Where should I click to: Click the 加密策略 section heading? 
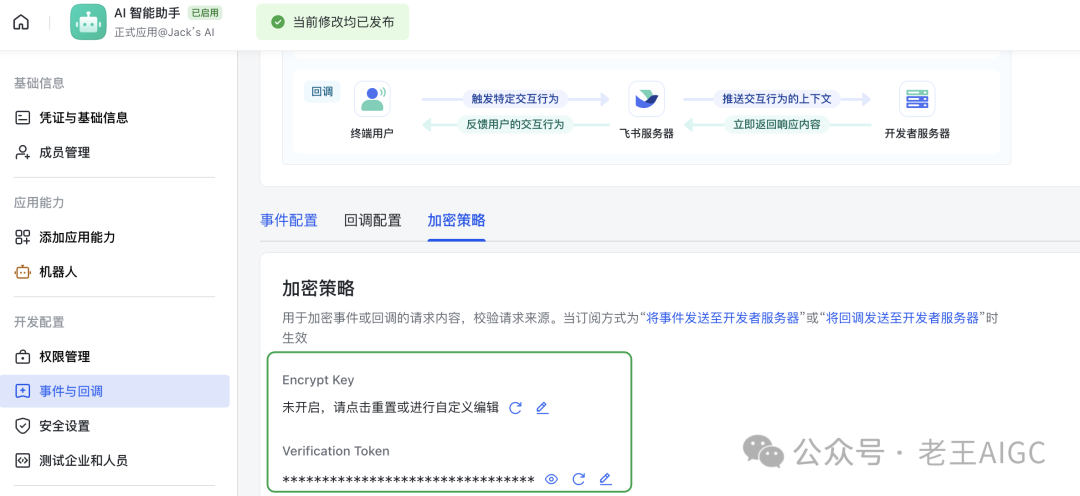[x=318, y=288]
